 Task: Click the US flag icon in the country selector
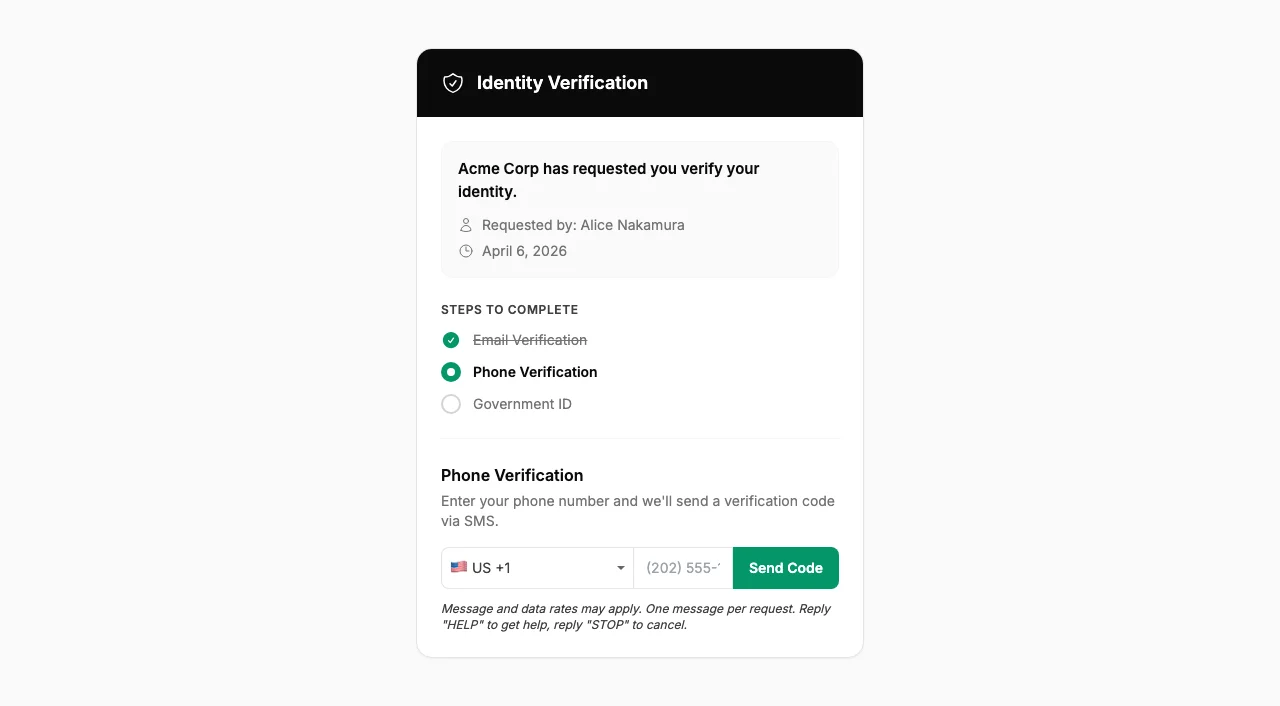459,566
